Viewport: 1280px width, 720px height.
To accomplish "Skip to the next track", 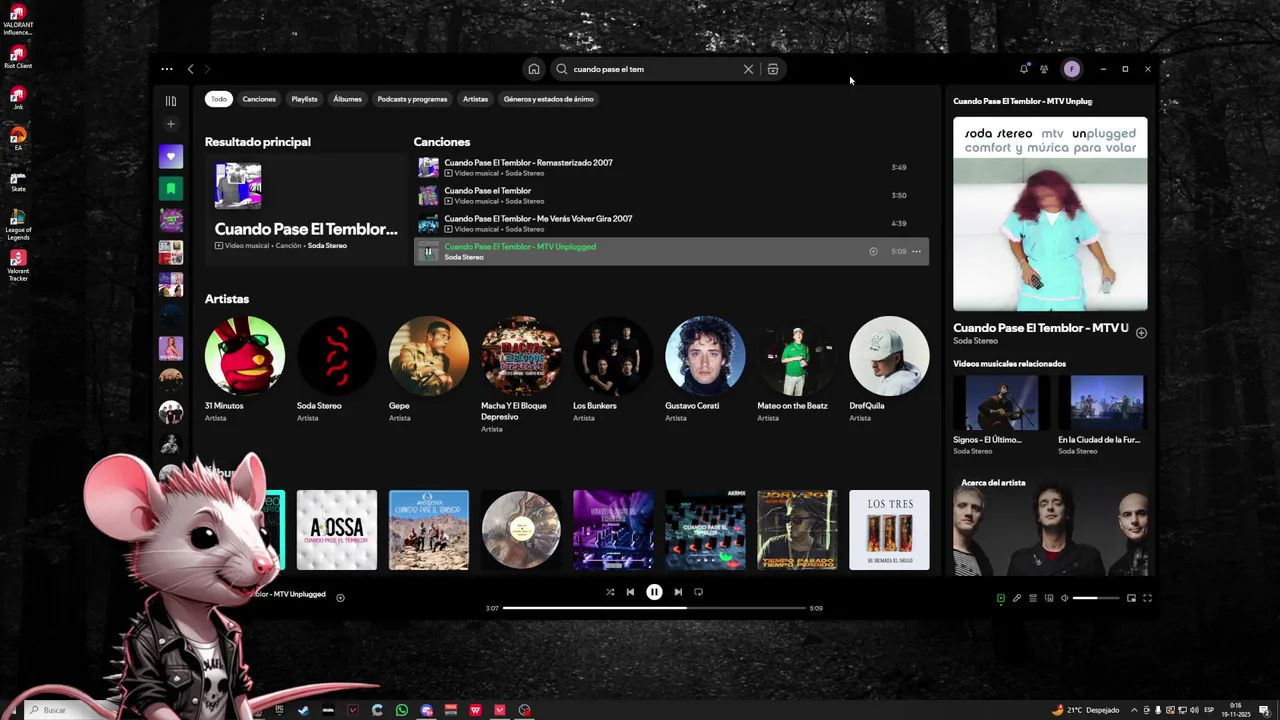I will pos(678,592).
